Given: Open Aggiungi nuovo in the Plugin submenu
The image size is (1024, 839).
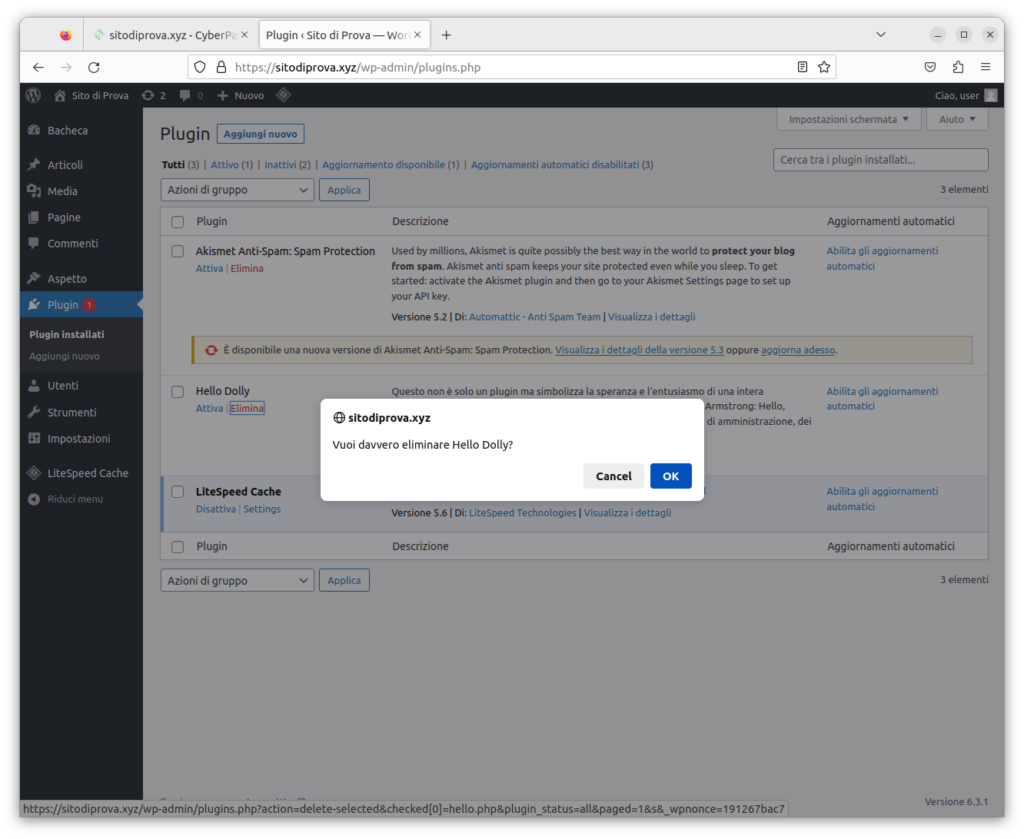Looking at the screenshot, I should coord(64,356).
